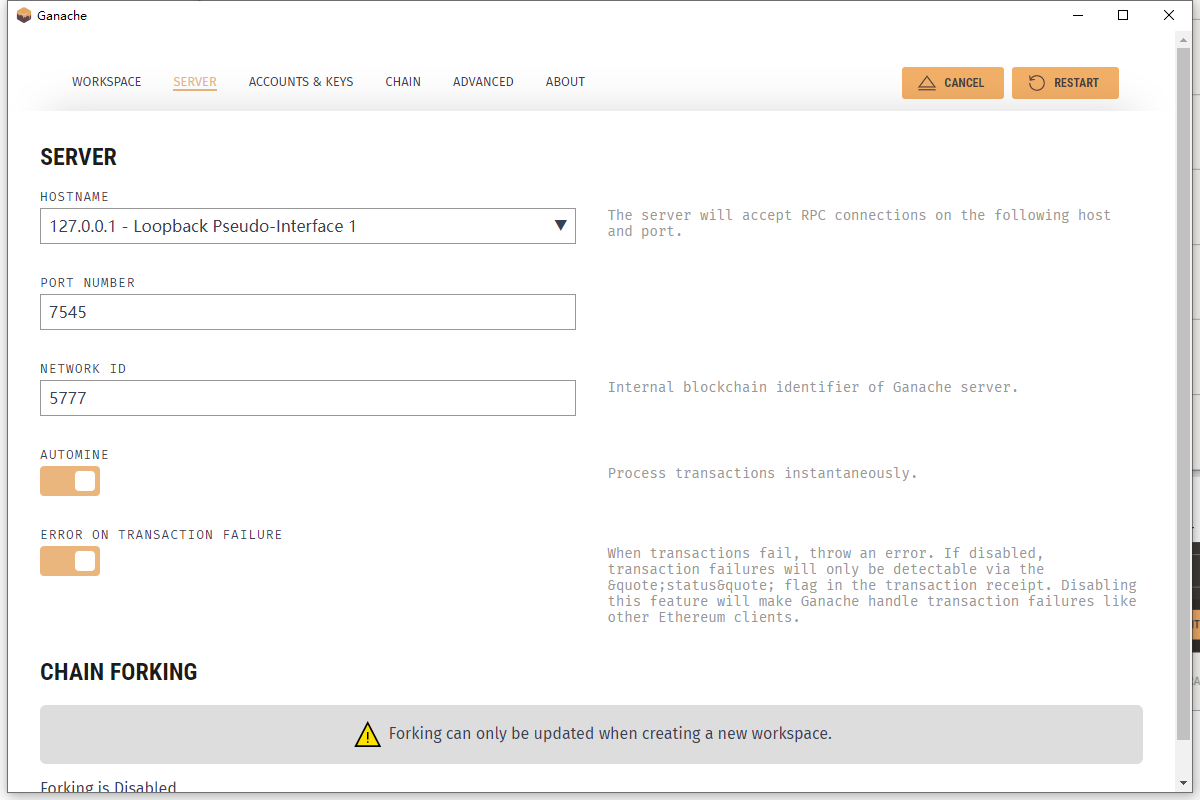
Task: Click the warning triangle icon in forking notice
Action: coord(367,734)
